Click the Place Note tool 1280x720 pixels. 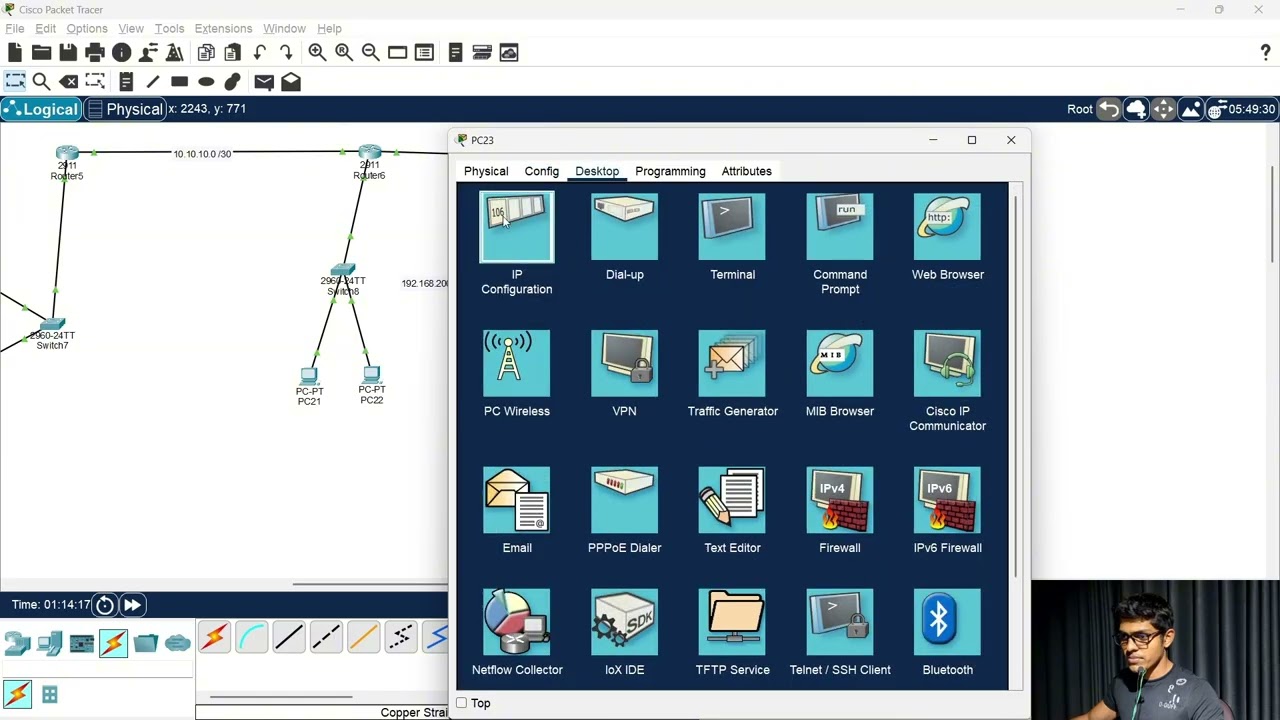126,81
